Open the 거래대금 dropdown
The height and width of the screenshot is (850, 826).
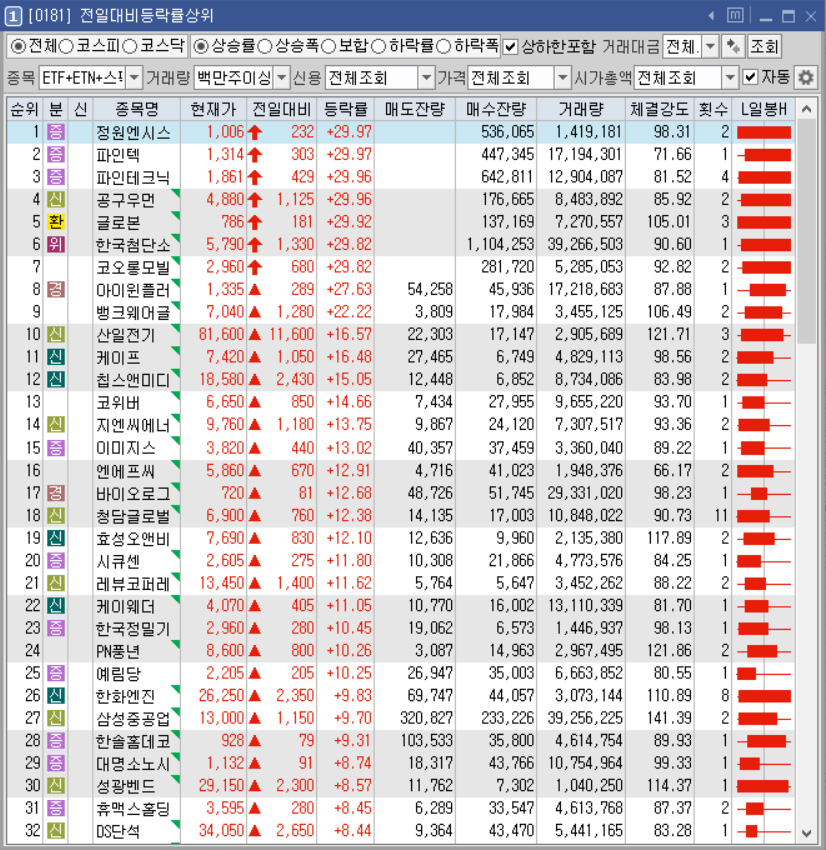(711, 47)
